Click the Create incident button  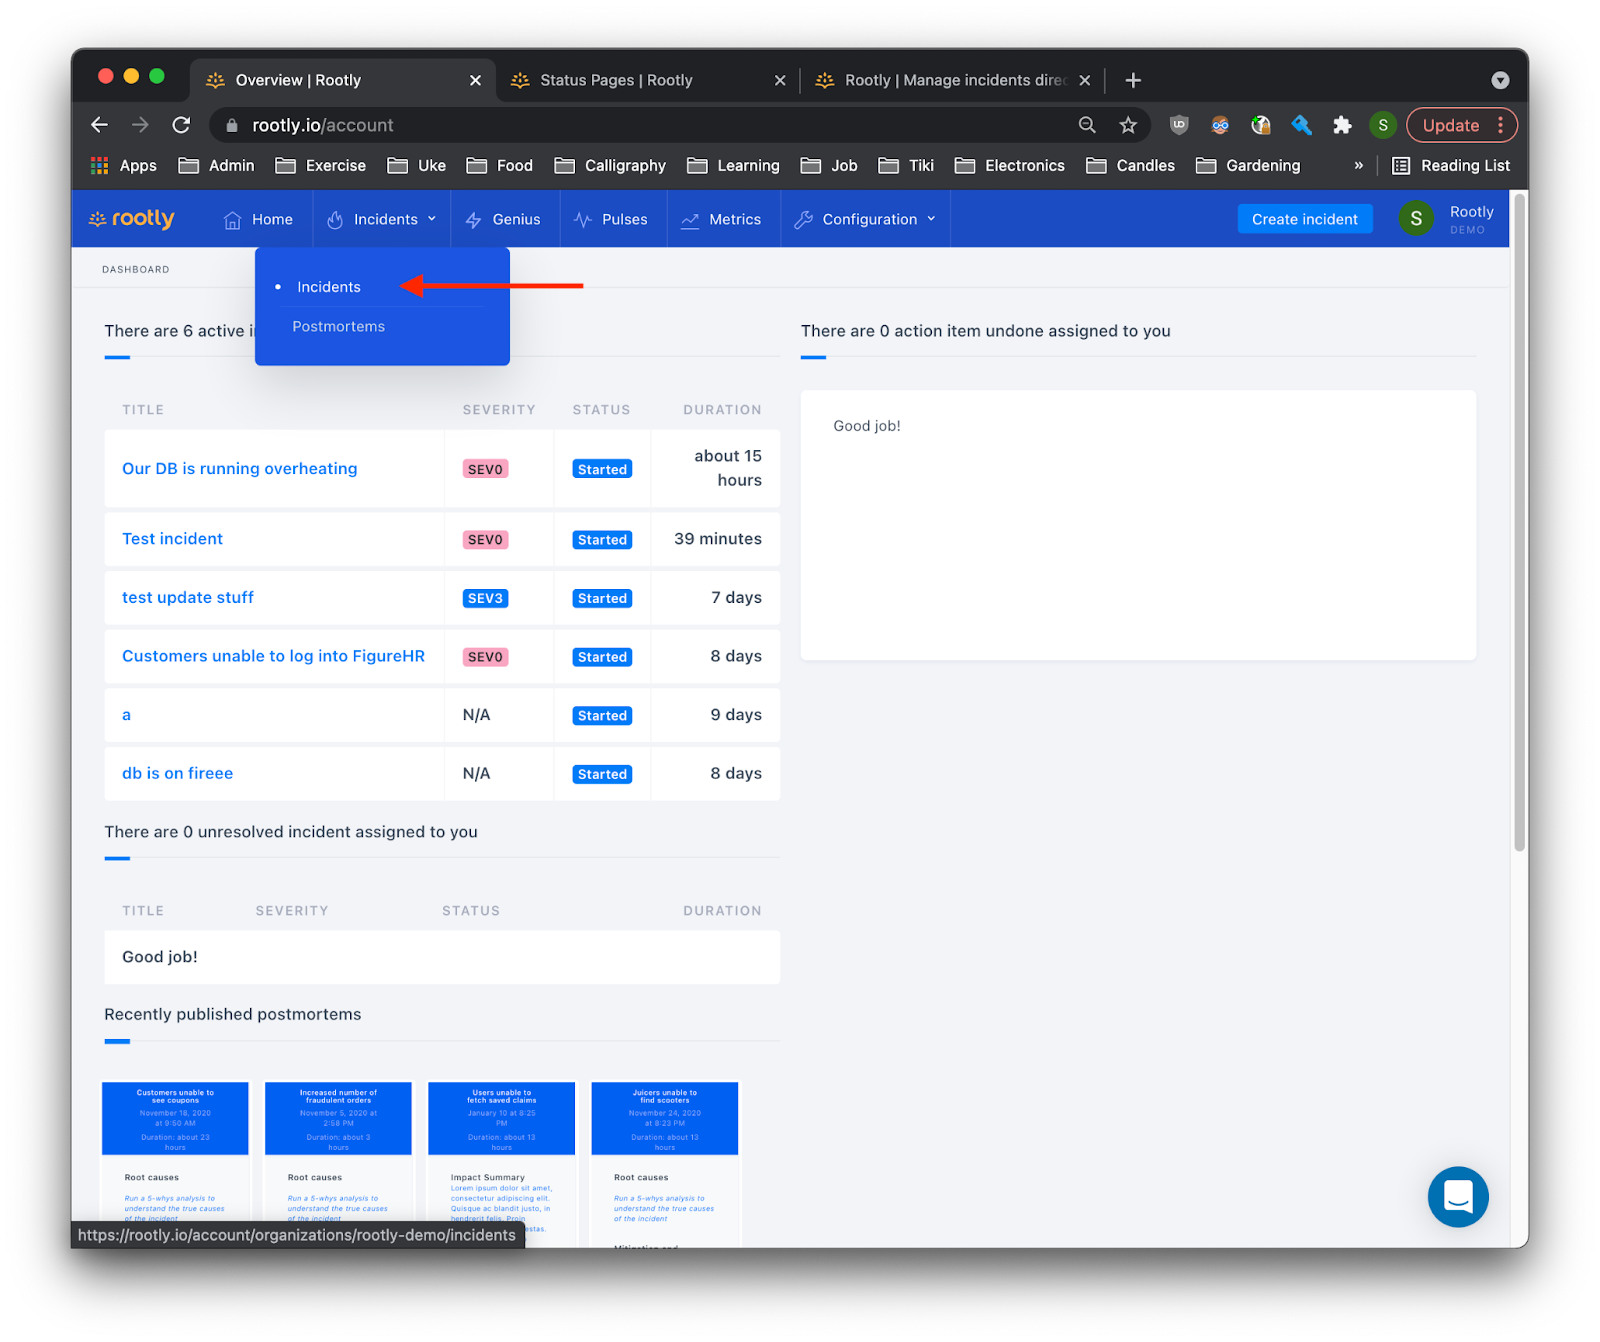(x=1304, y=219)
